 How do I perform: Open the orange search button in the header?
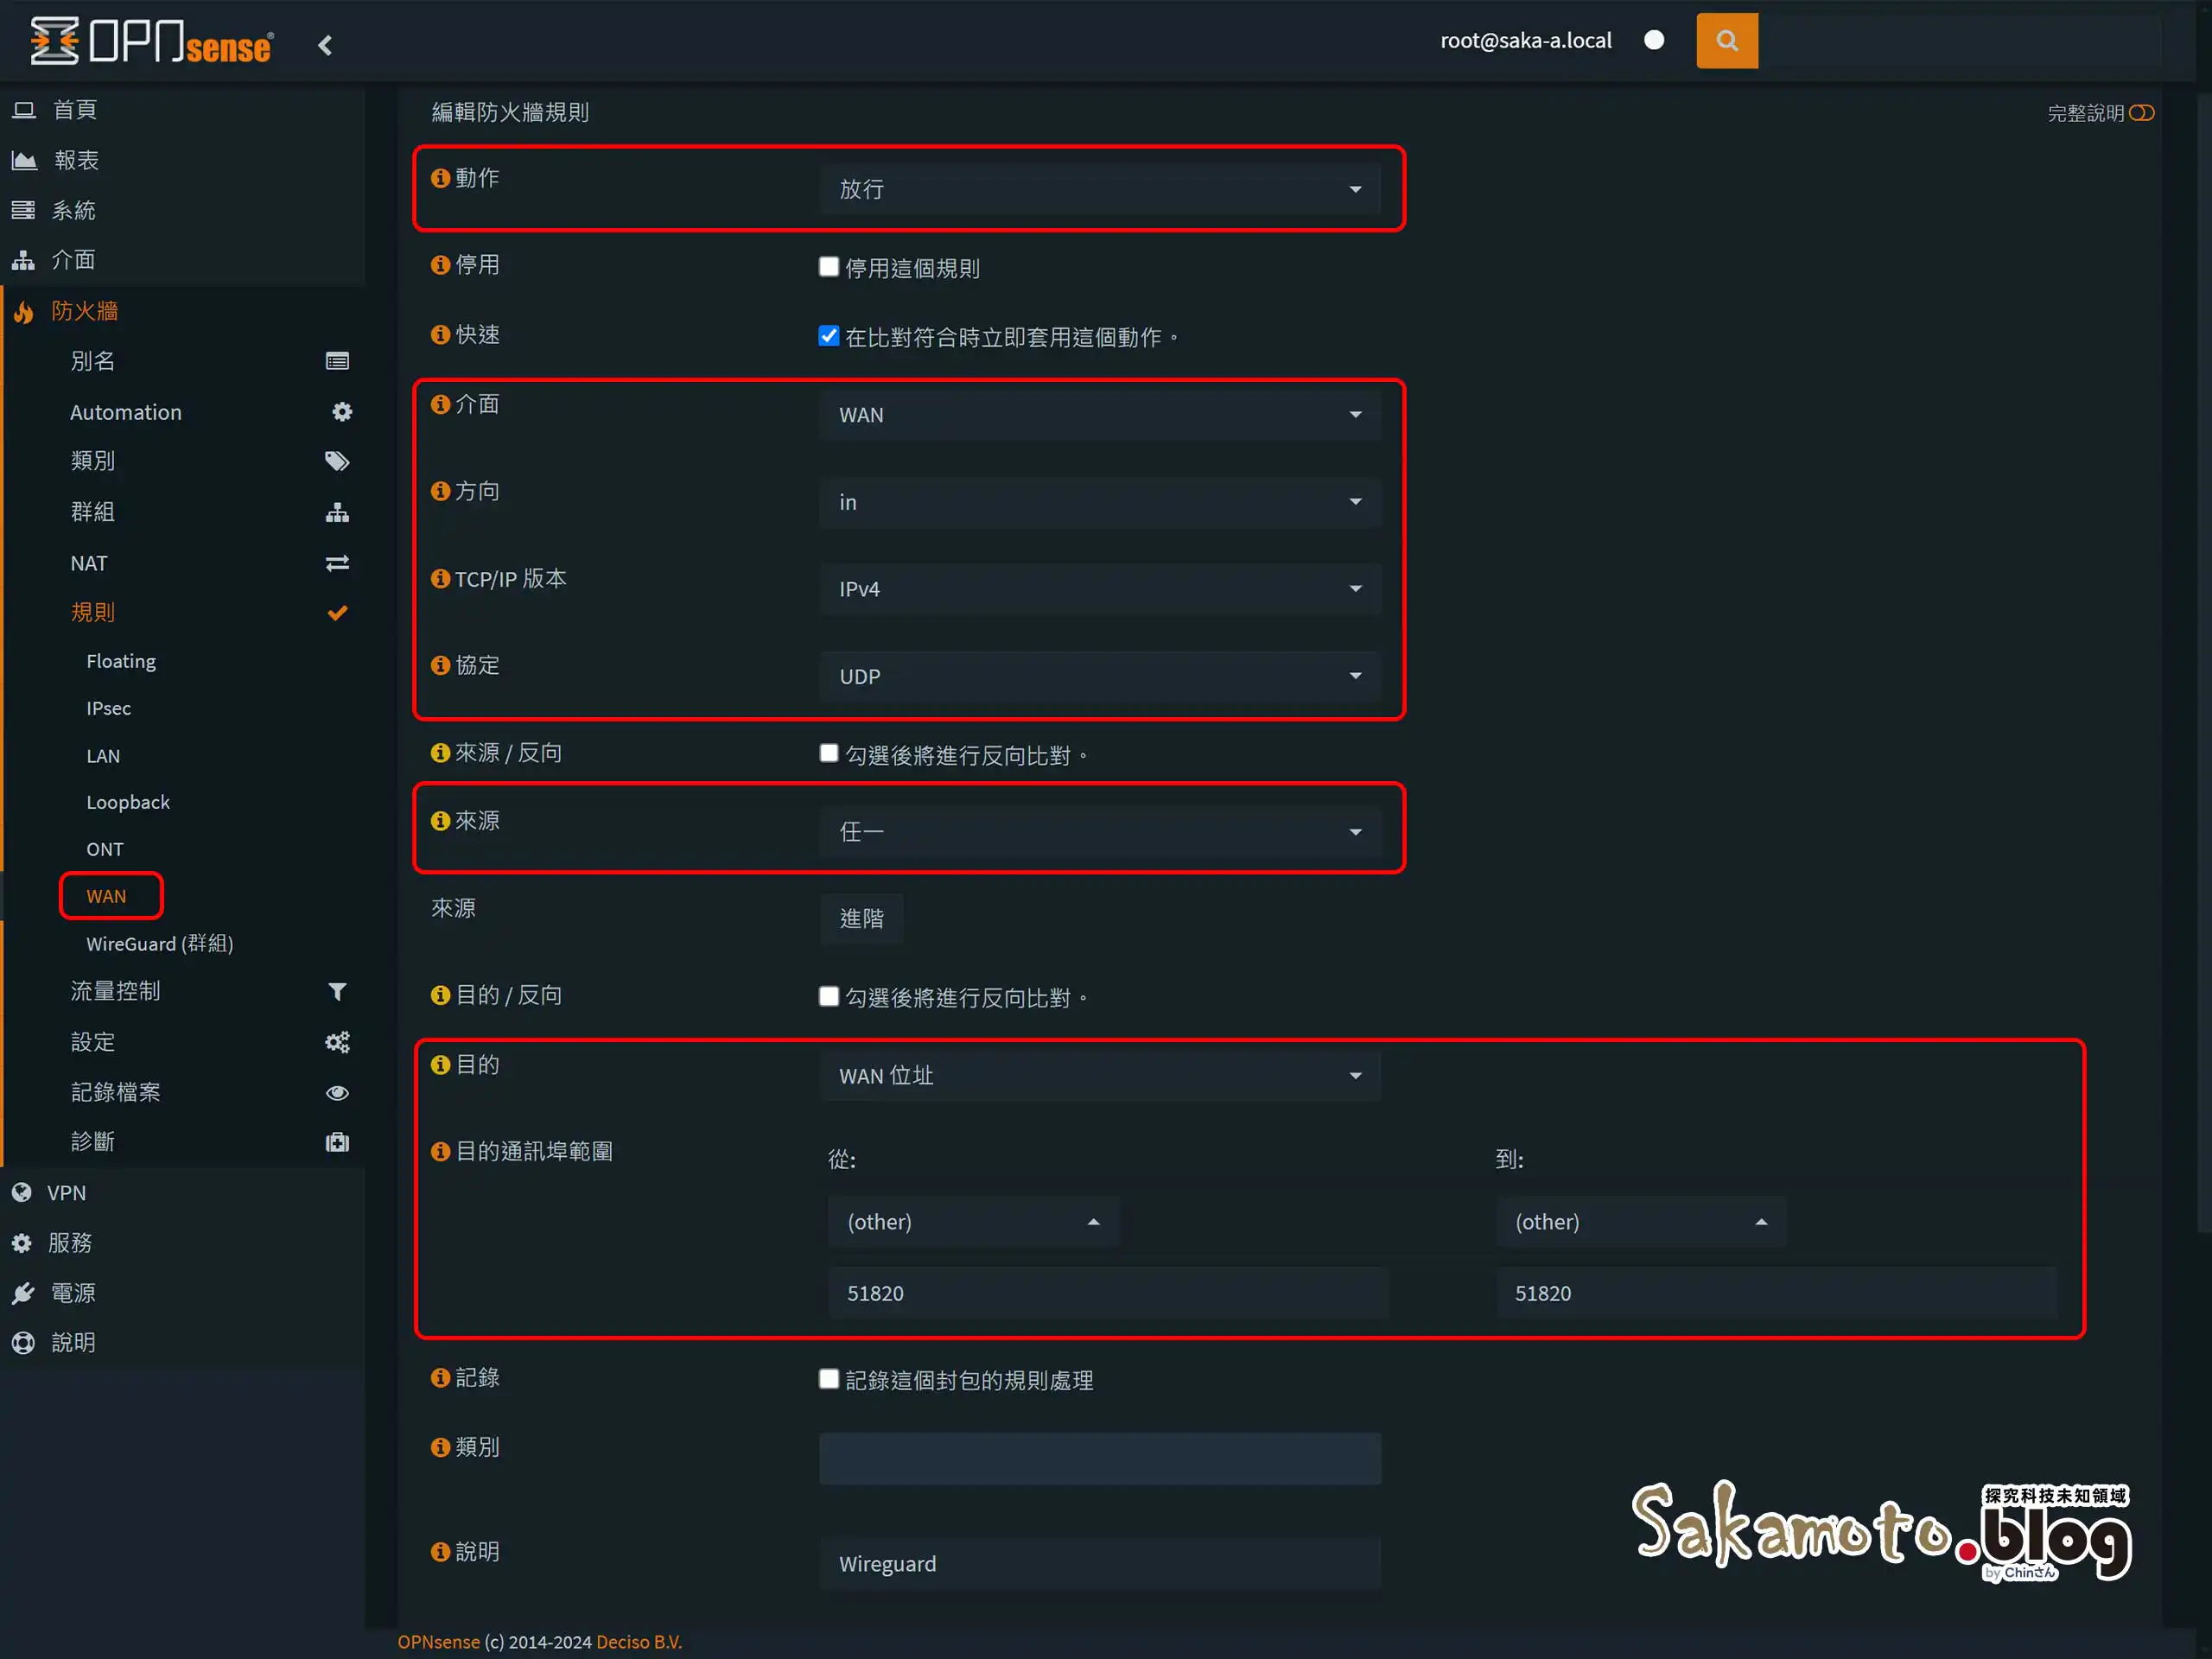[1727, 40]
